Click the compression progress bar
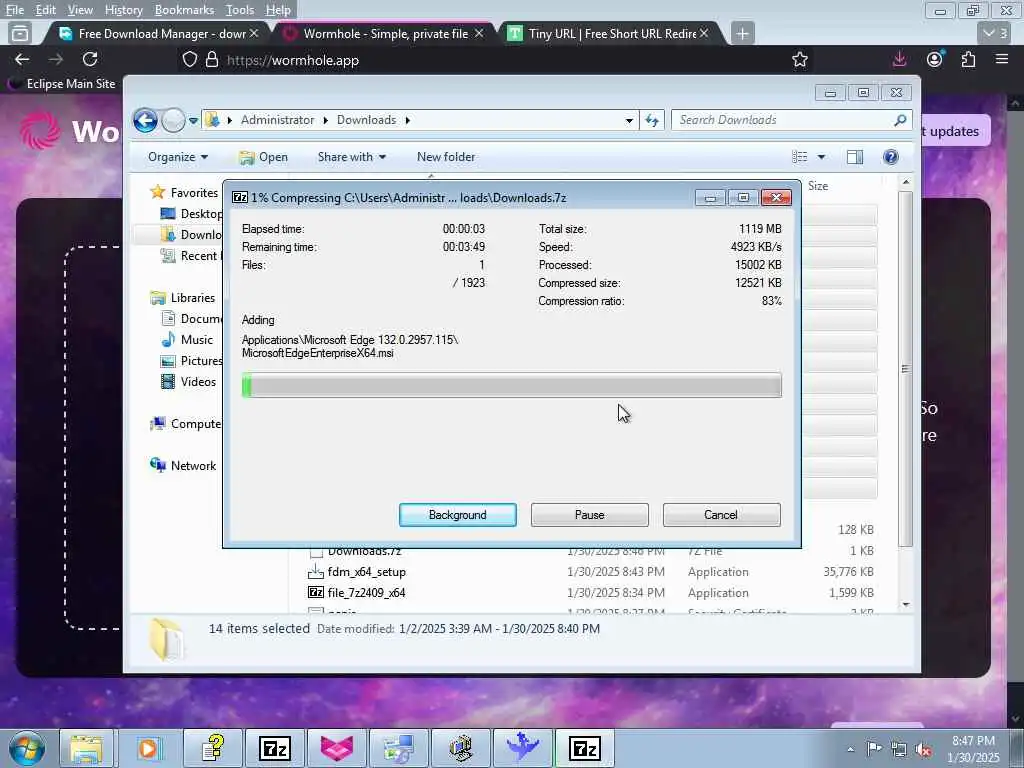The image size is (1024, 768). click(511, 385)
